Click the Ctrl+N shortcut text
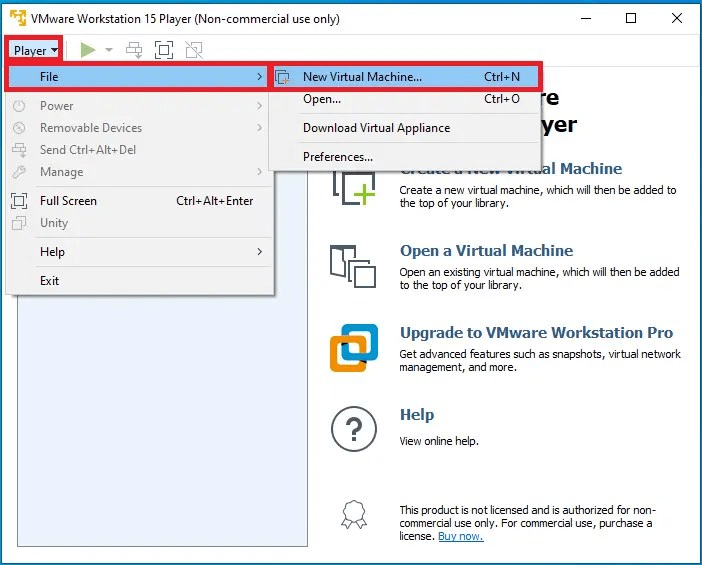 pos(502,77)
